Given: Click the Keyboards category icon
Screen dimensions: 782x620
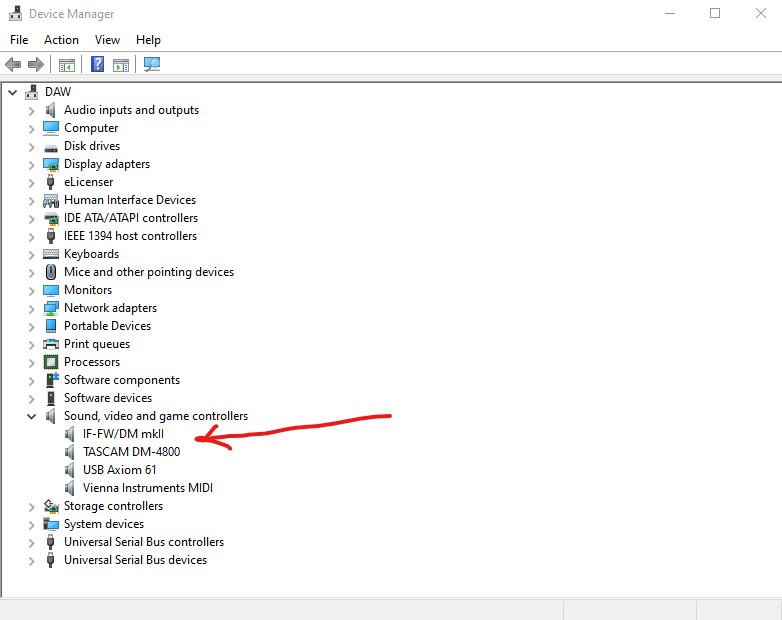Looking at the screenshot, I should coord(51,254).
